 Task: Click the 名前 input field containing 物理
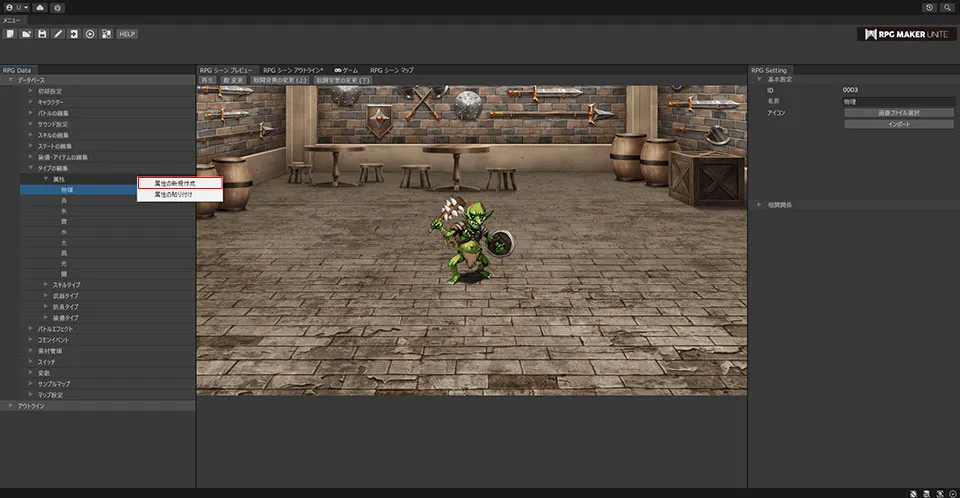[x=899, y=101]
